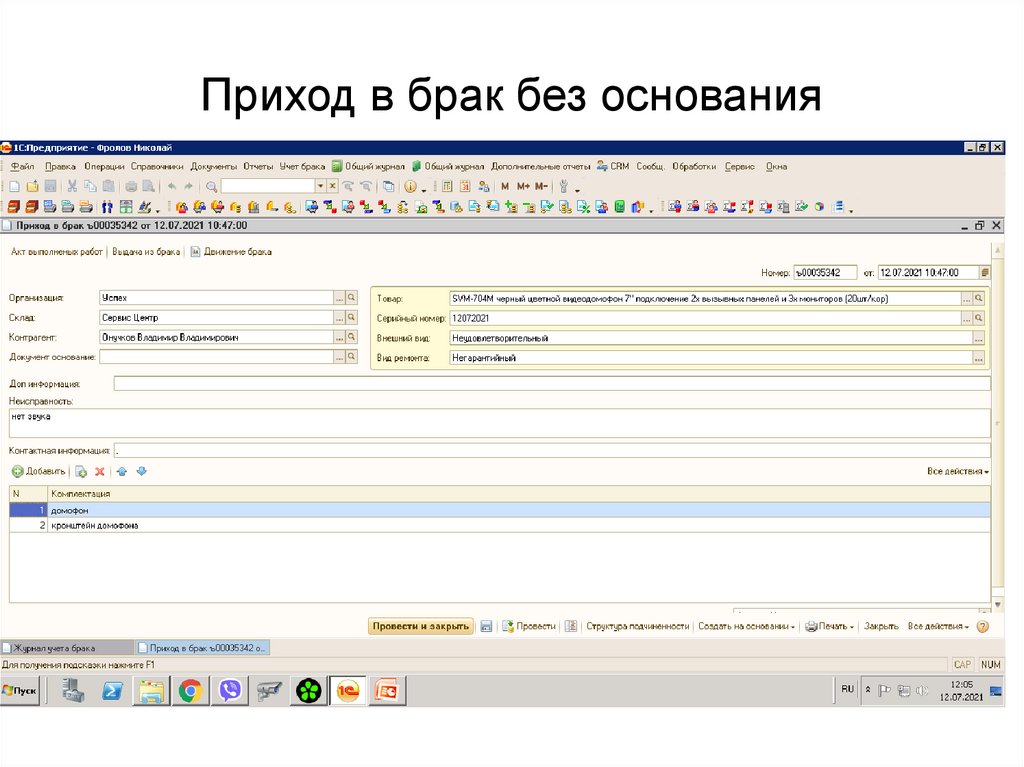Click the calculator icon in toolbar

tap(447, 186)
